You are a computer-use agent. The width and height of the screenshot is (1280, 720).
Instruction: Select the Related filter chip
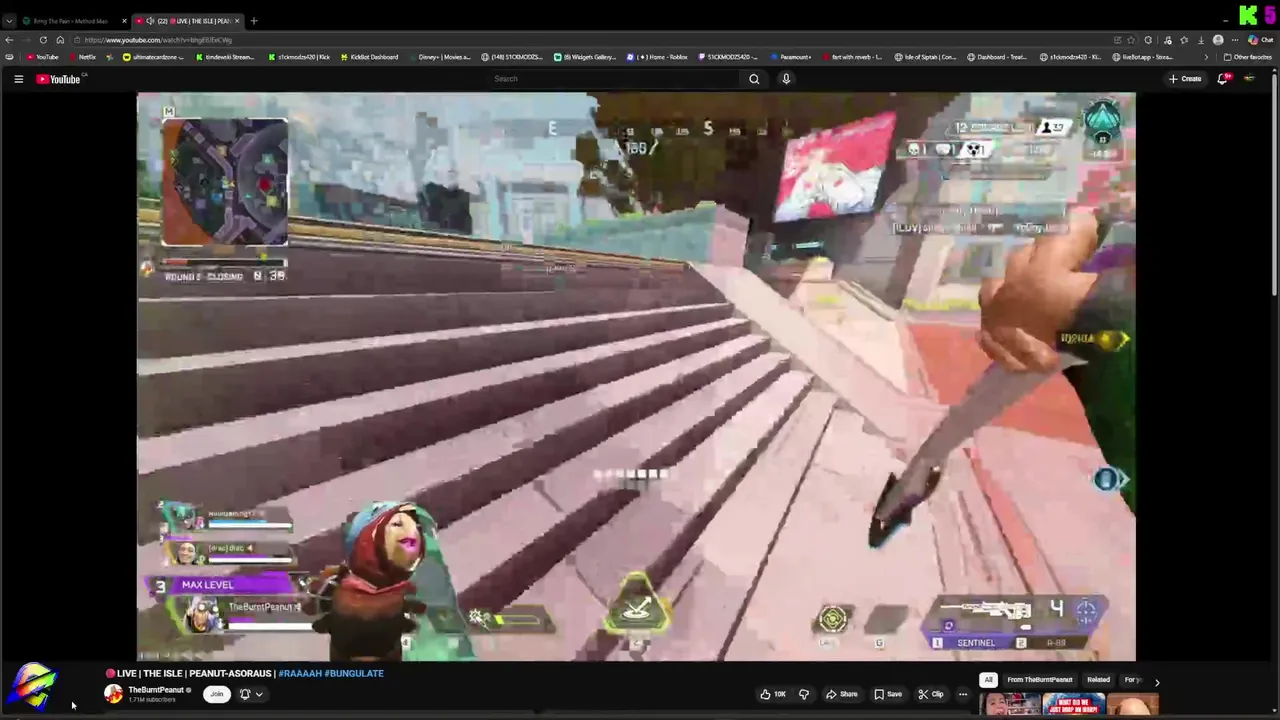[1098, 680]
